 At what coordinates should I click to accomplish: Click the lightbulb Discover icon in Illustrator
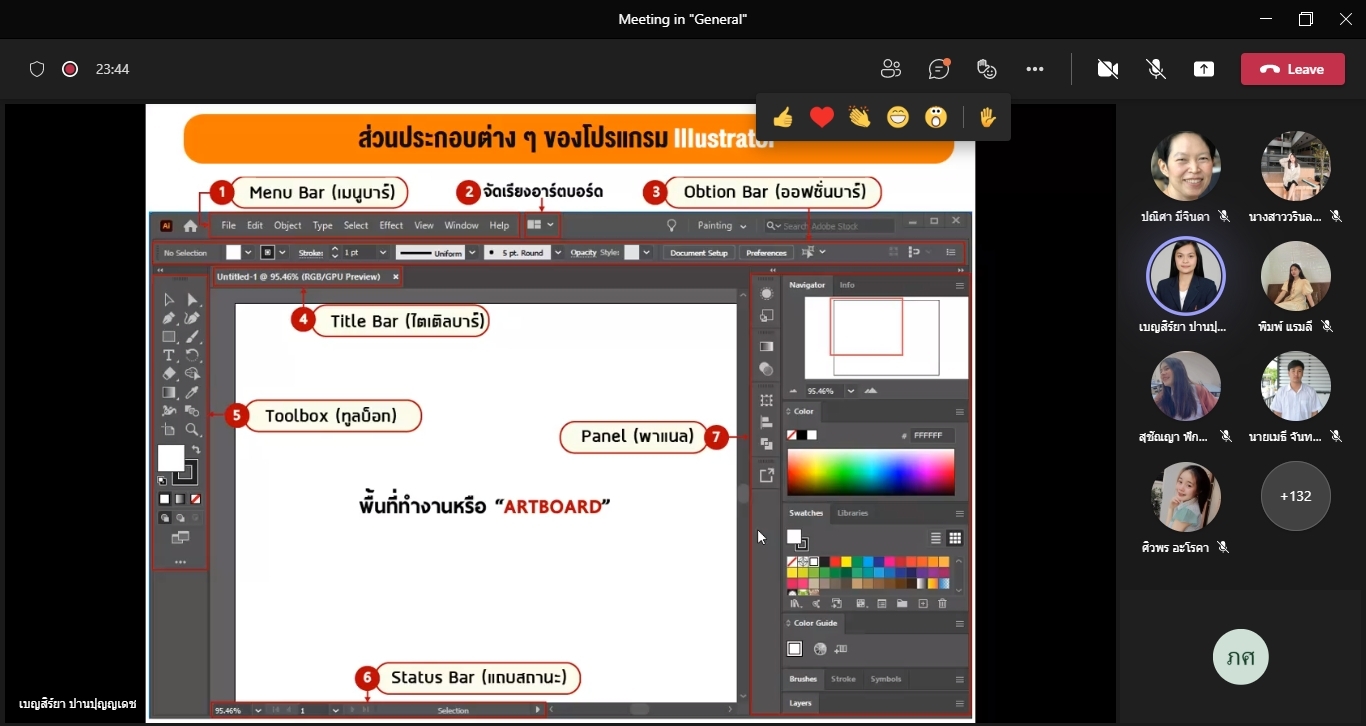click(x=672, y=226)
